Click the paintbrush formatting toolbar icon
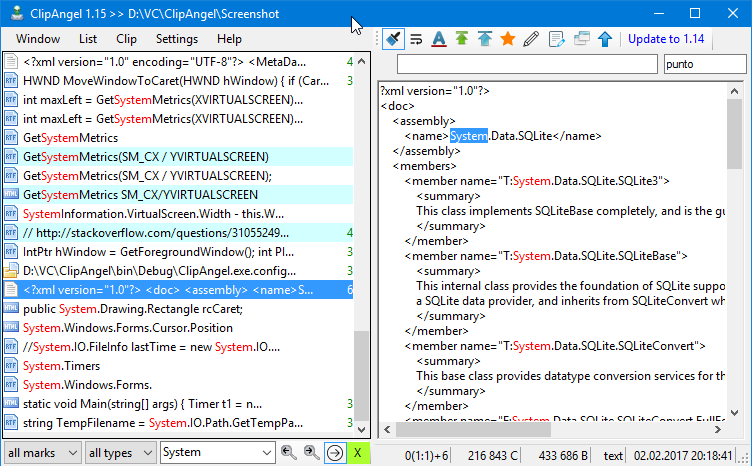752x466 pixels. [393, 39]
